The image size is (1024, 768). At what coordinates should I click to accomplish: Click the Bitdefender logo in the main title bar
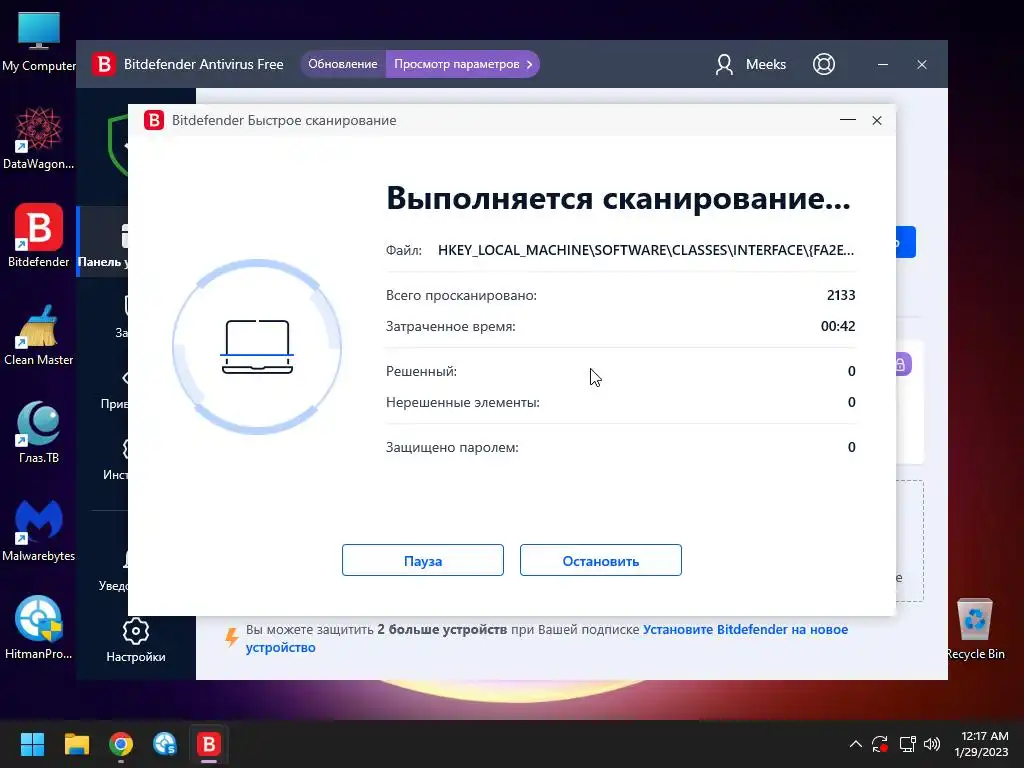point(103,64)
